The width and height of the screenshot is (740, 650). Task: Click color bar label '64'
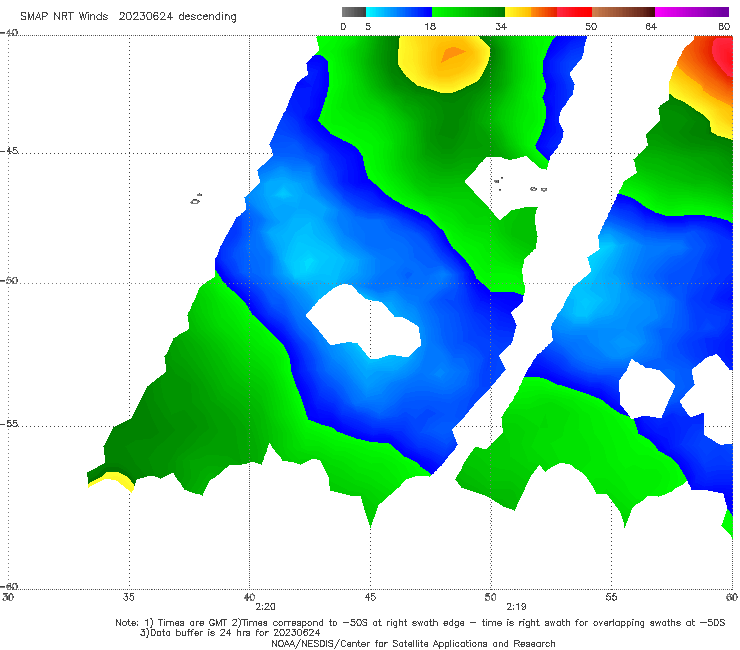click(x=651, y=26)
